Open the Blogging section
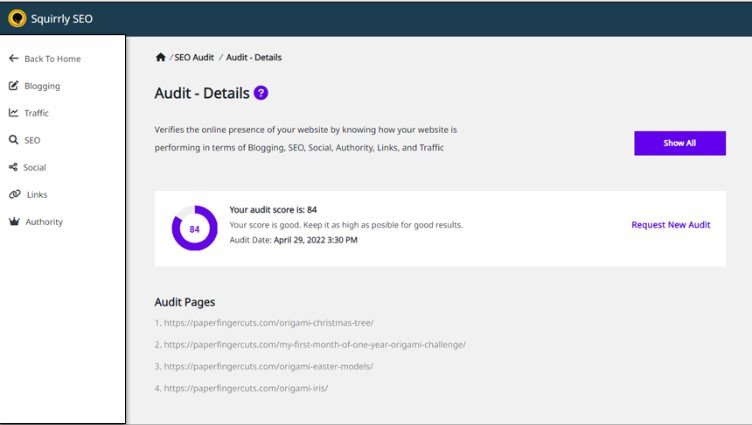 coord(42,86)
